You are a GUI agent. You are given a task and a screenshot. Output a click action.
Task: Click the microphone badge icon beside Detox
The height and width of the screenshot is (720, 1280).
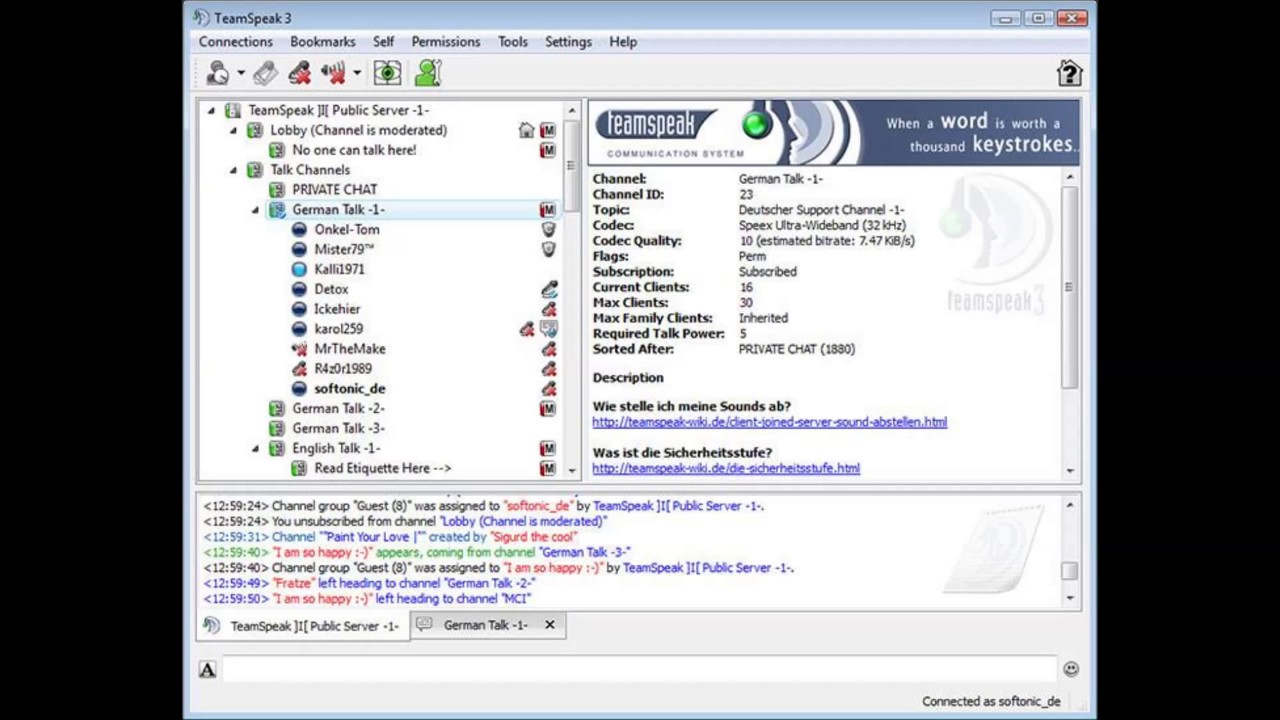pos(548,289)
